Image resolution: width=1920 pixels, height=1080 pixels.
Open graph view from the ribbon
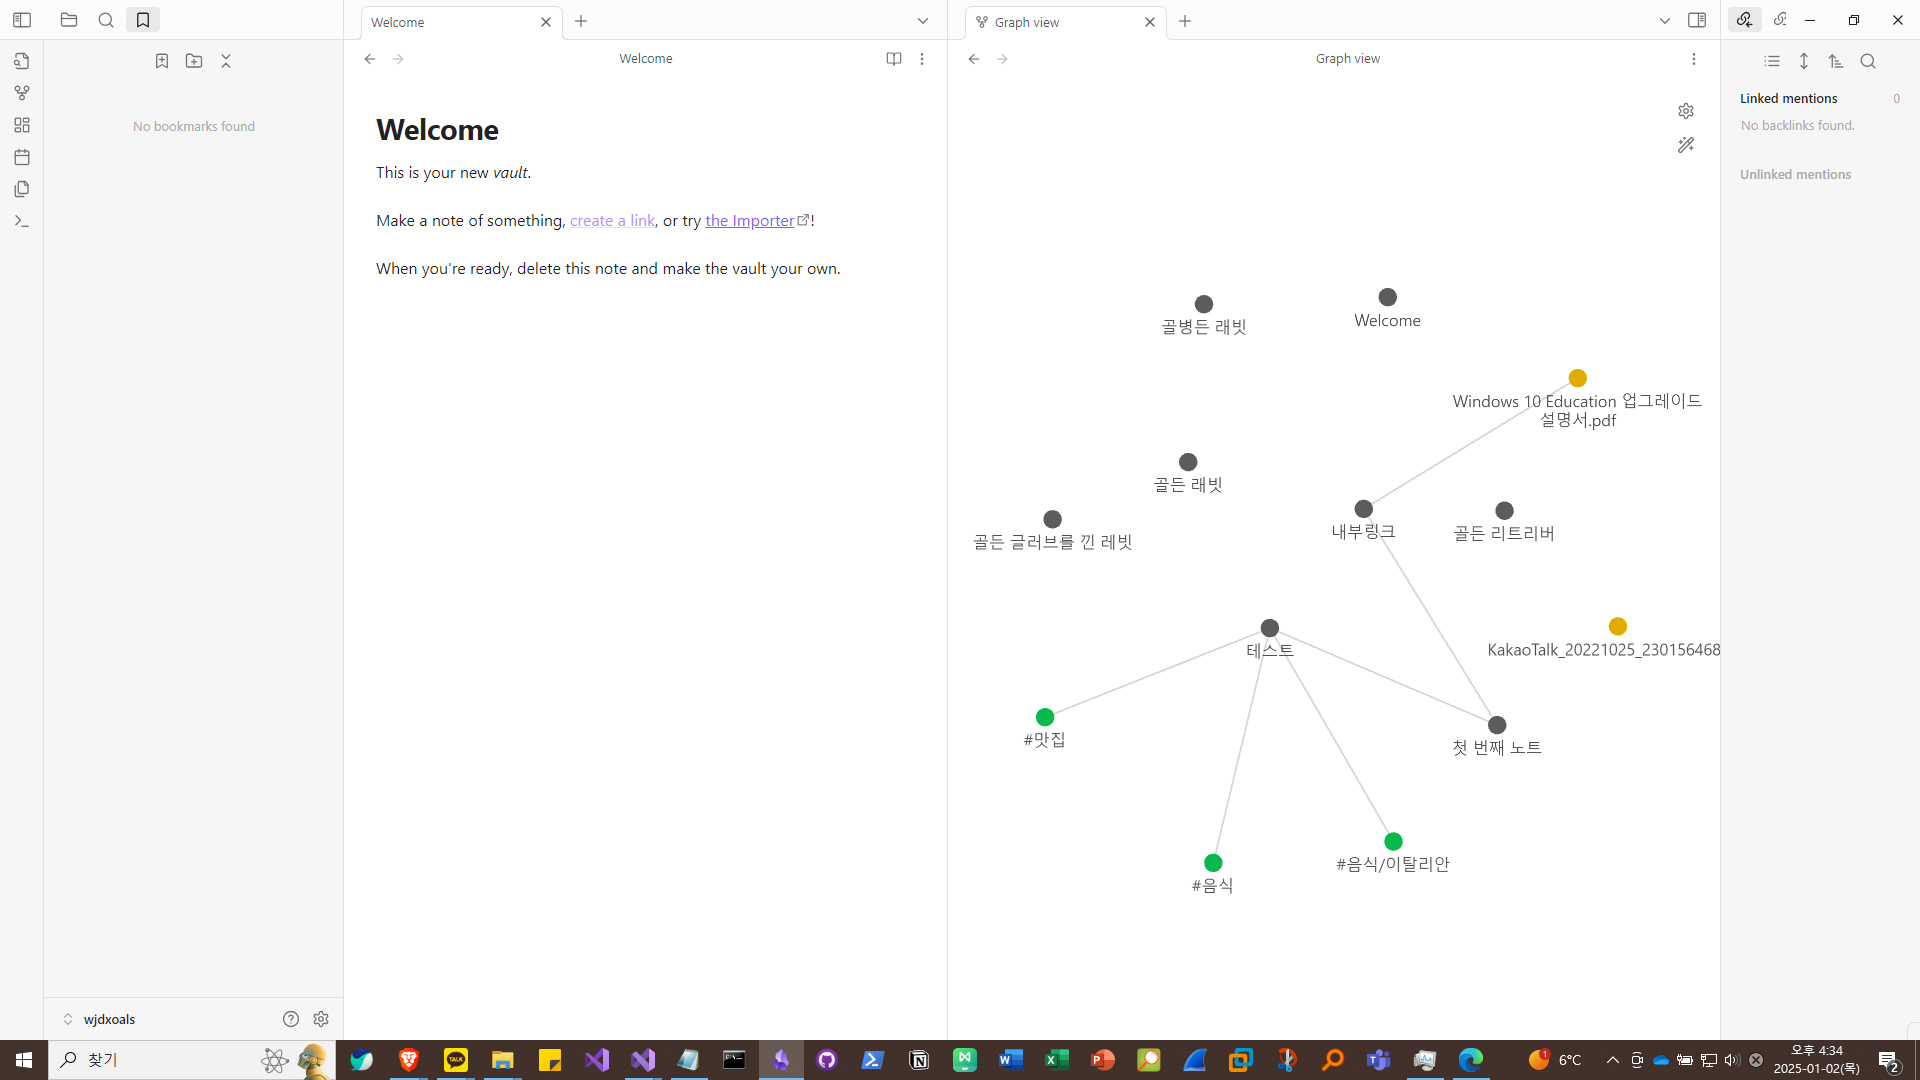[22, 93]
